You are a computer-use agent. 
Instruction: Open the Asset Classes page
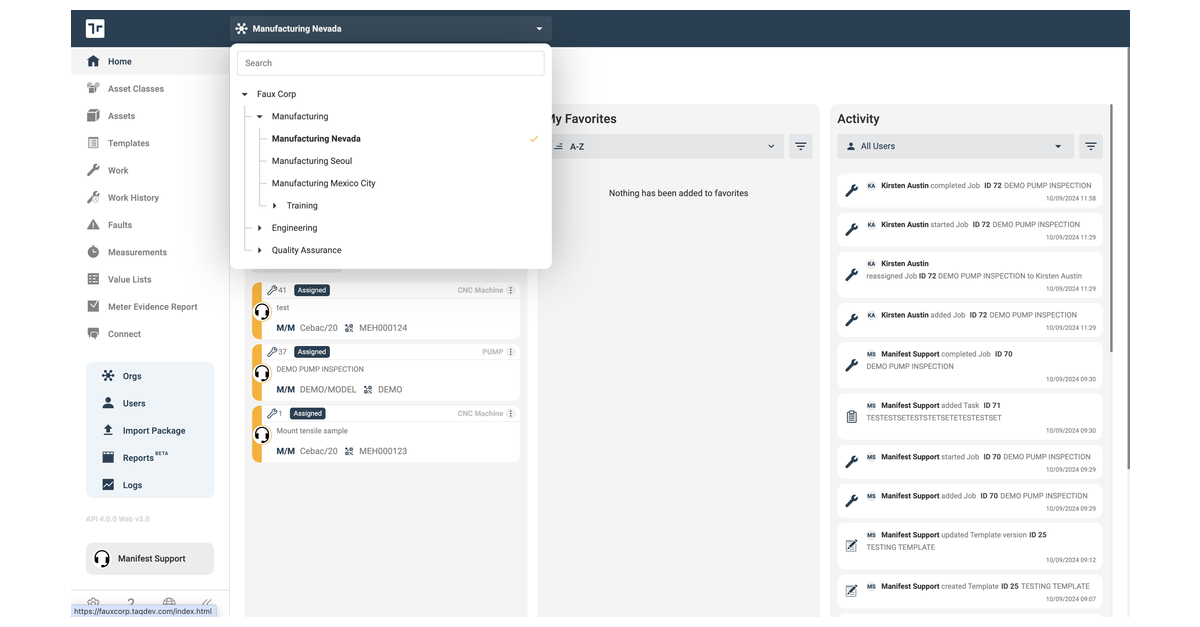point(135,88)
